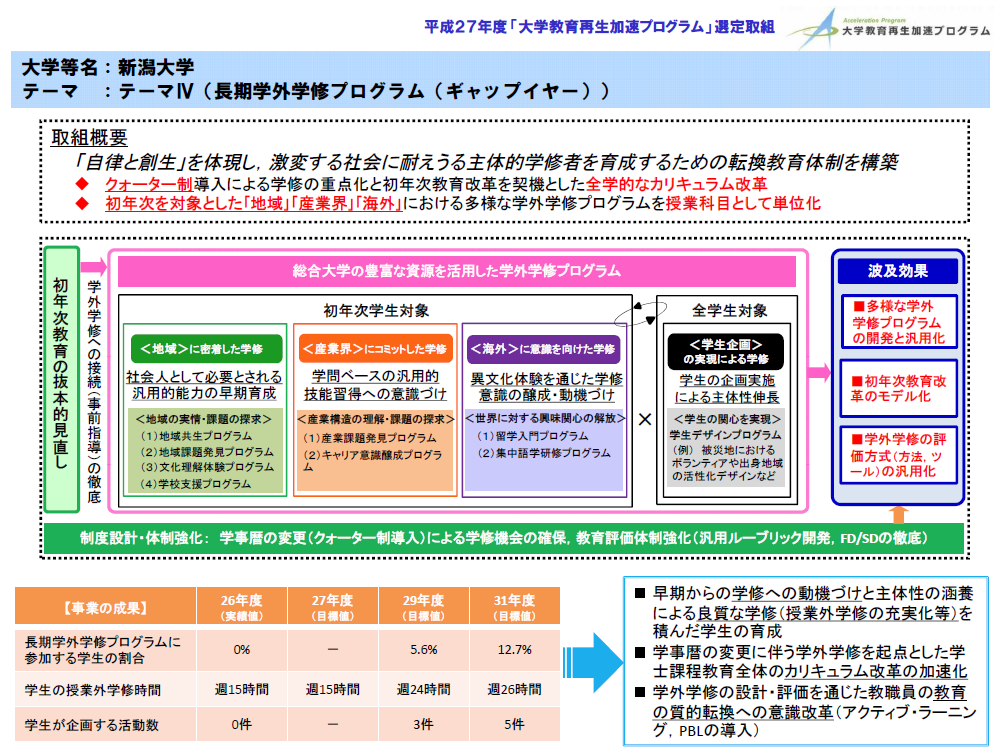
Task: Click column header 26年度(実績値)
Action: [242, 607]
